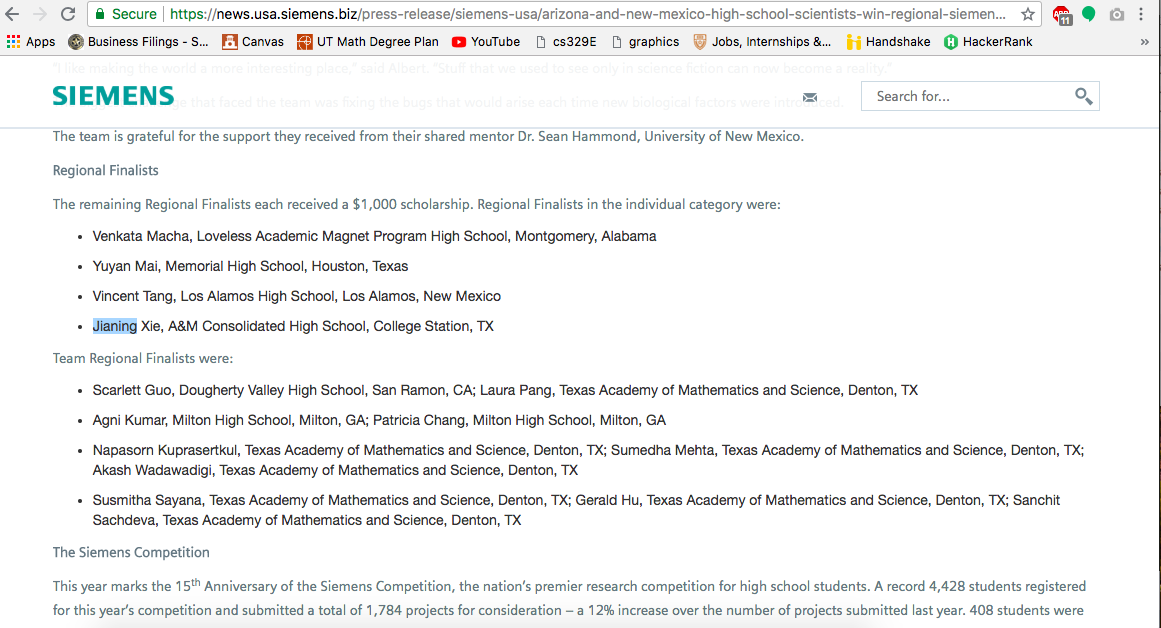Open the Canvas bookmark
This screenshot has width=1161, height=628.
point(253,41)
